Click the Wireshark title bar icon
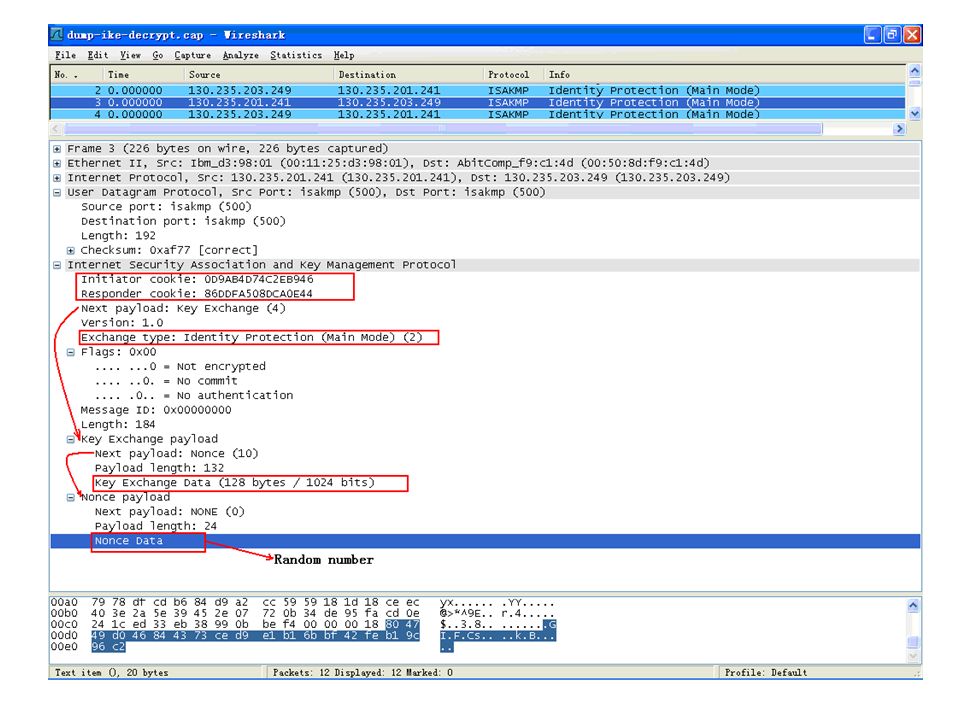The height and width of the screenshot is (720, 960). pyautogui.click(x=57, y=34)
